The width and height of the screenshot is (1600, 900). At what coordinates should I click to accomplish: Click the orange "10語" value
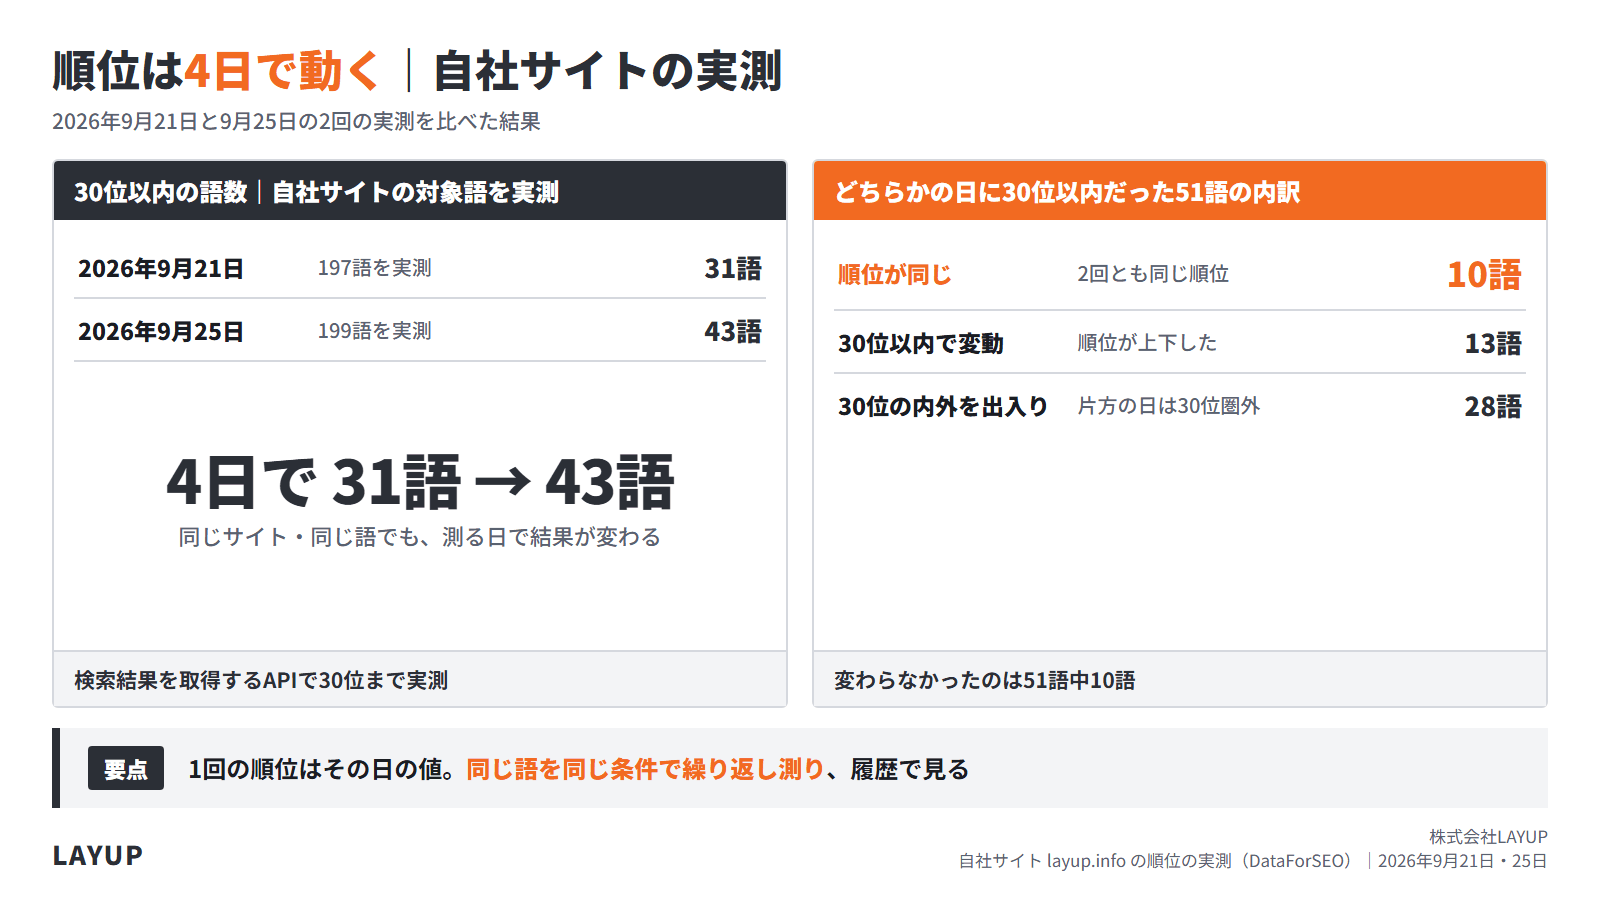(1484, 274)
